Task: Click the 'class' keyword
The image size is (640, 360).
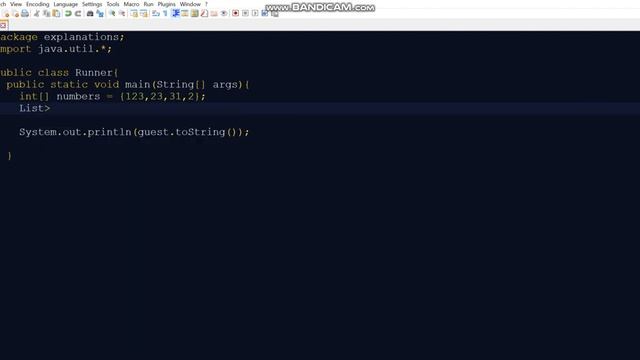Action: (x=53, y=73)
